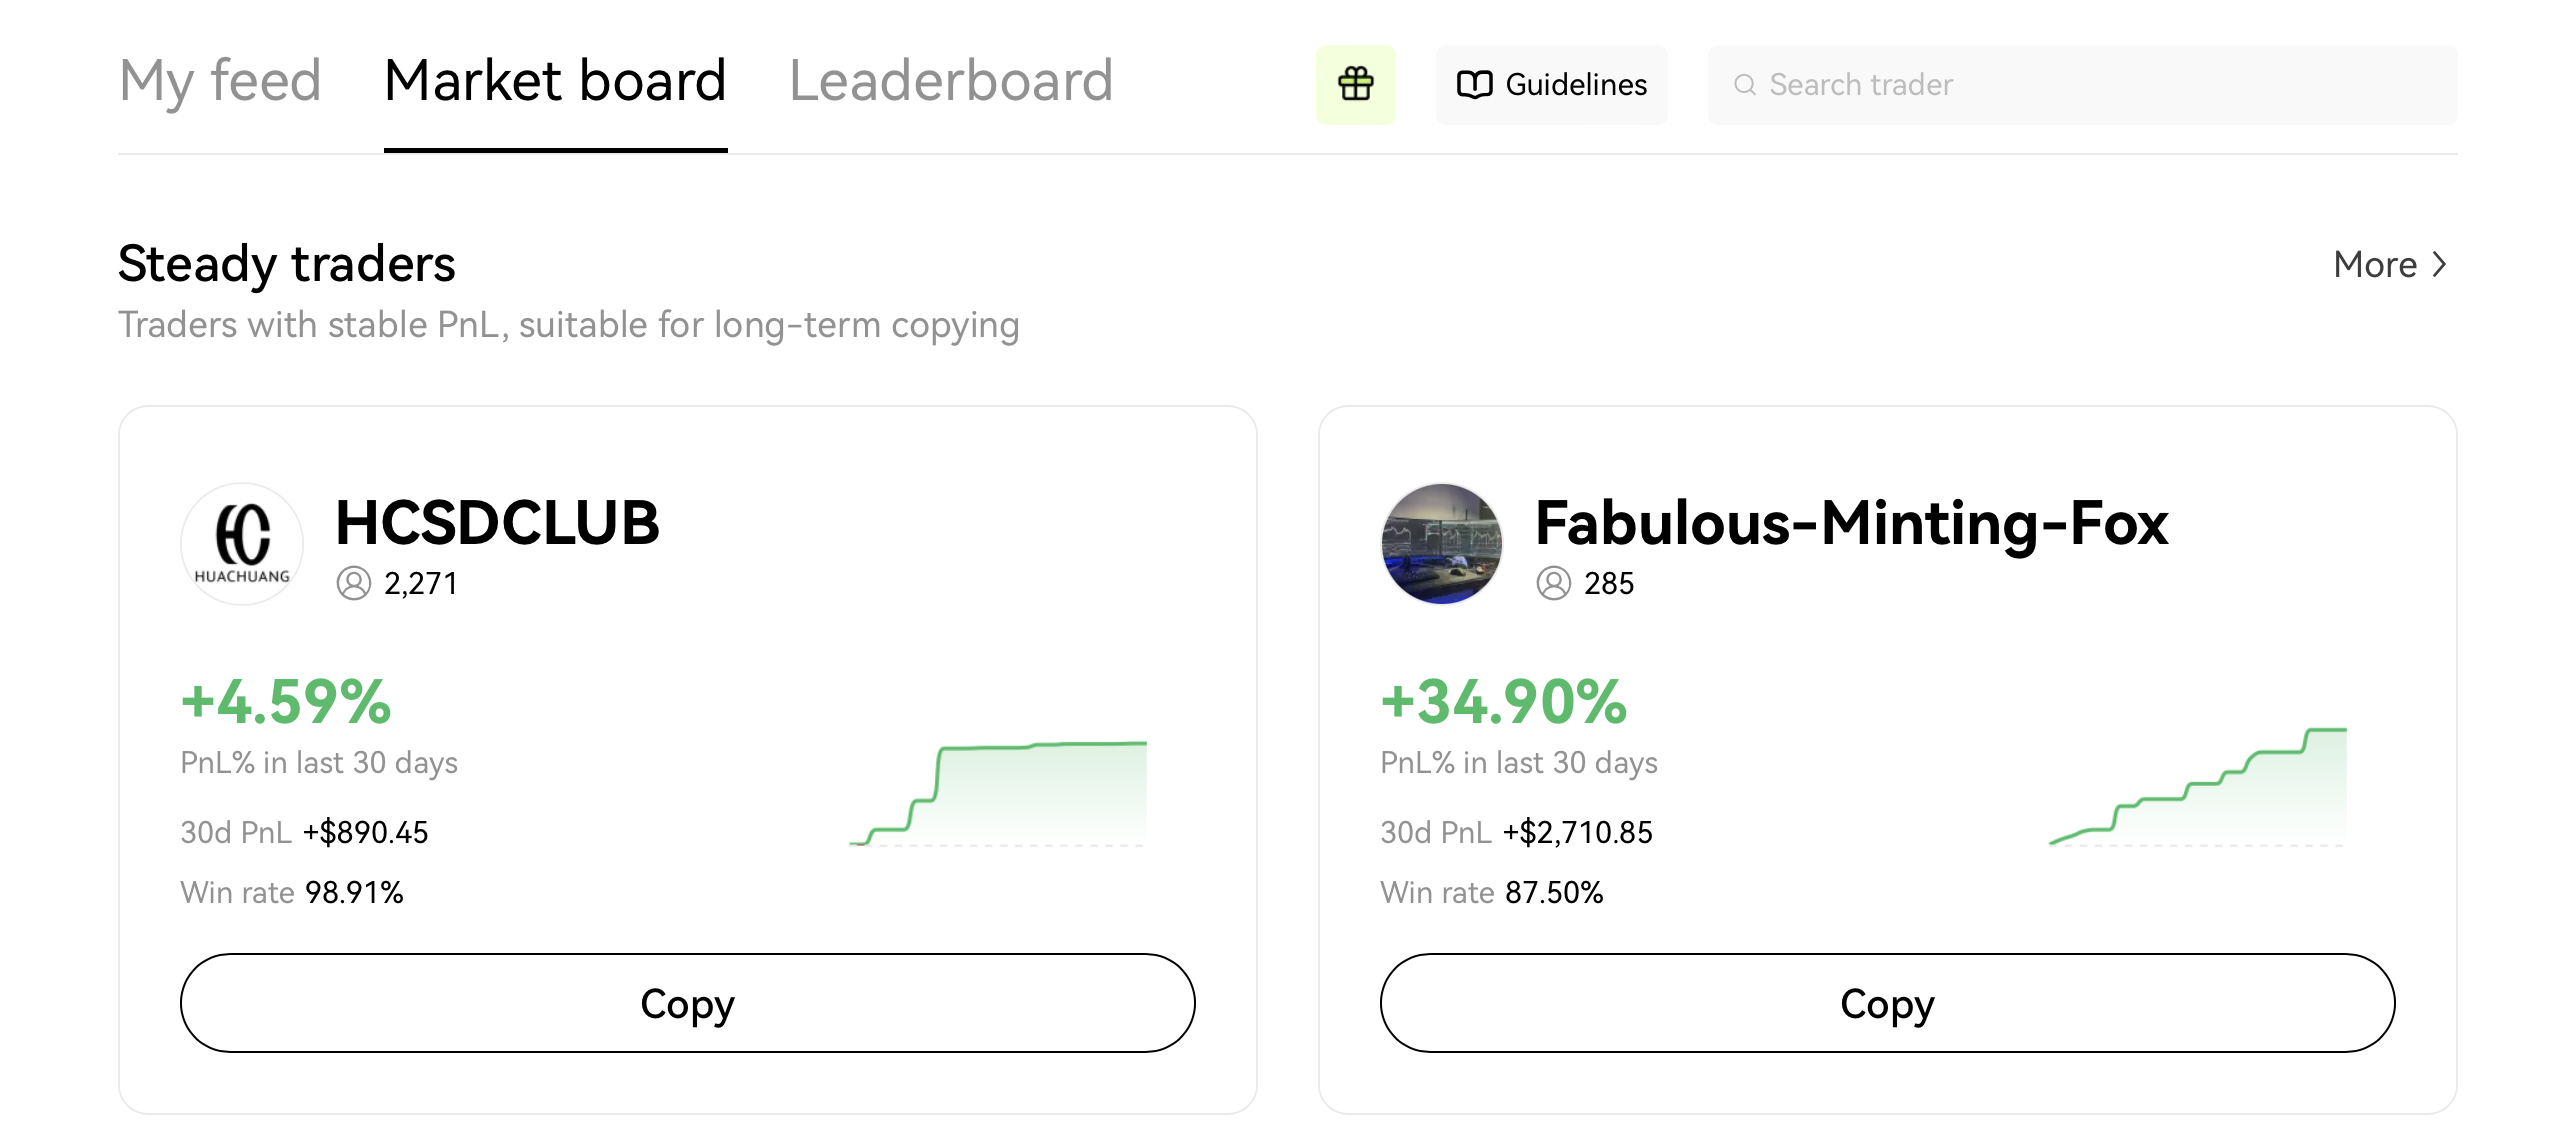
Task: Copy the HCSDCLUB trader
Action: (x=688, y=1003)
